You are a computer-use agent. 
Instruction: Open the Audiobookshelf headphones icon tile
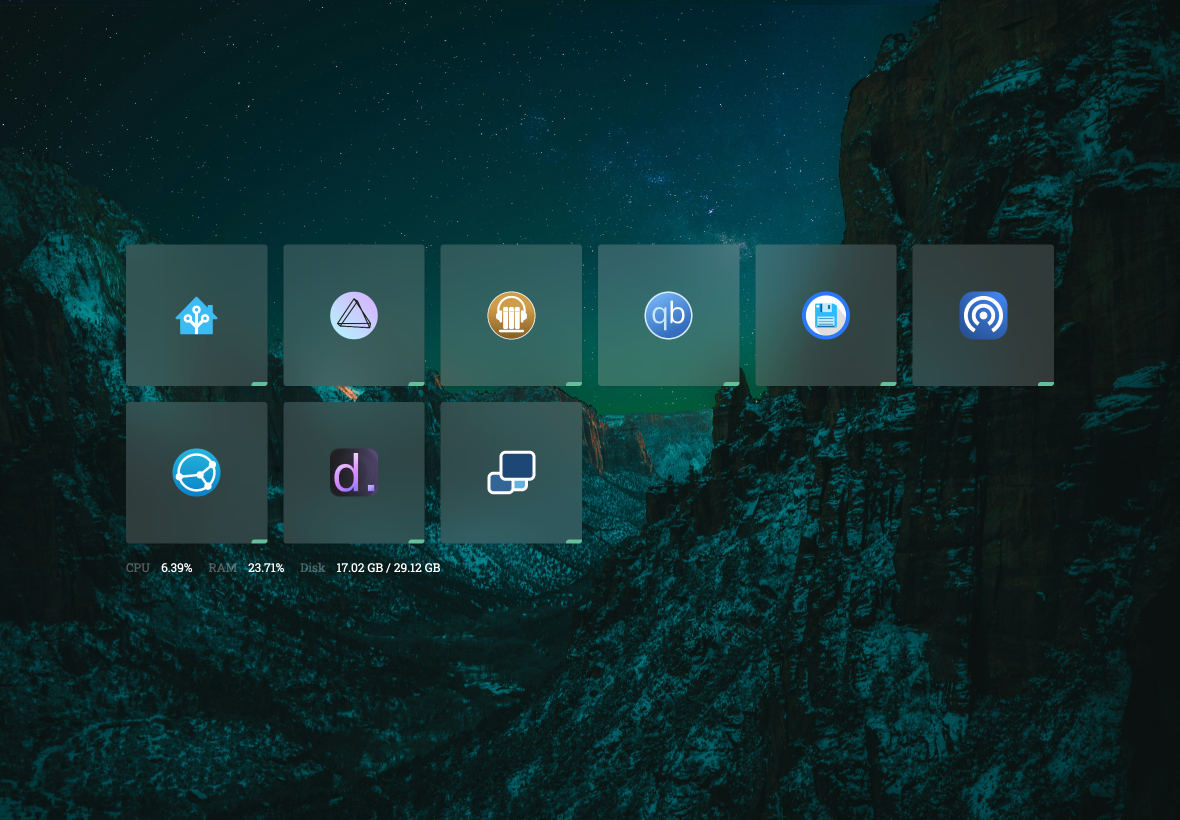click(511, 315)
